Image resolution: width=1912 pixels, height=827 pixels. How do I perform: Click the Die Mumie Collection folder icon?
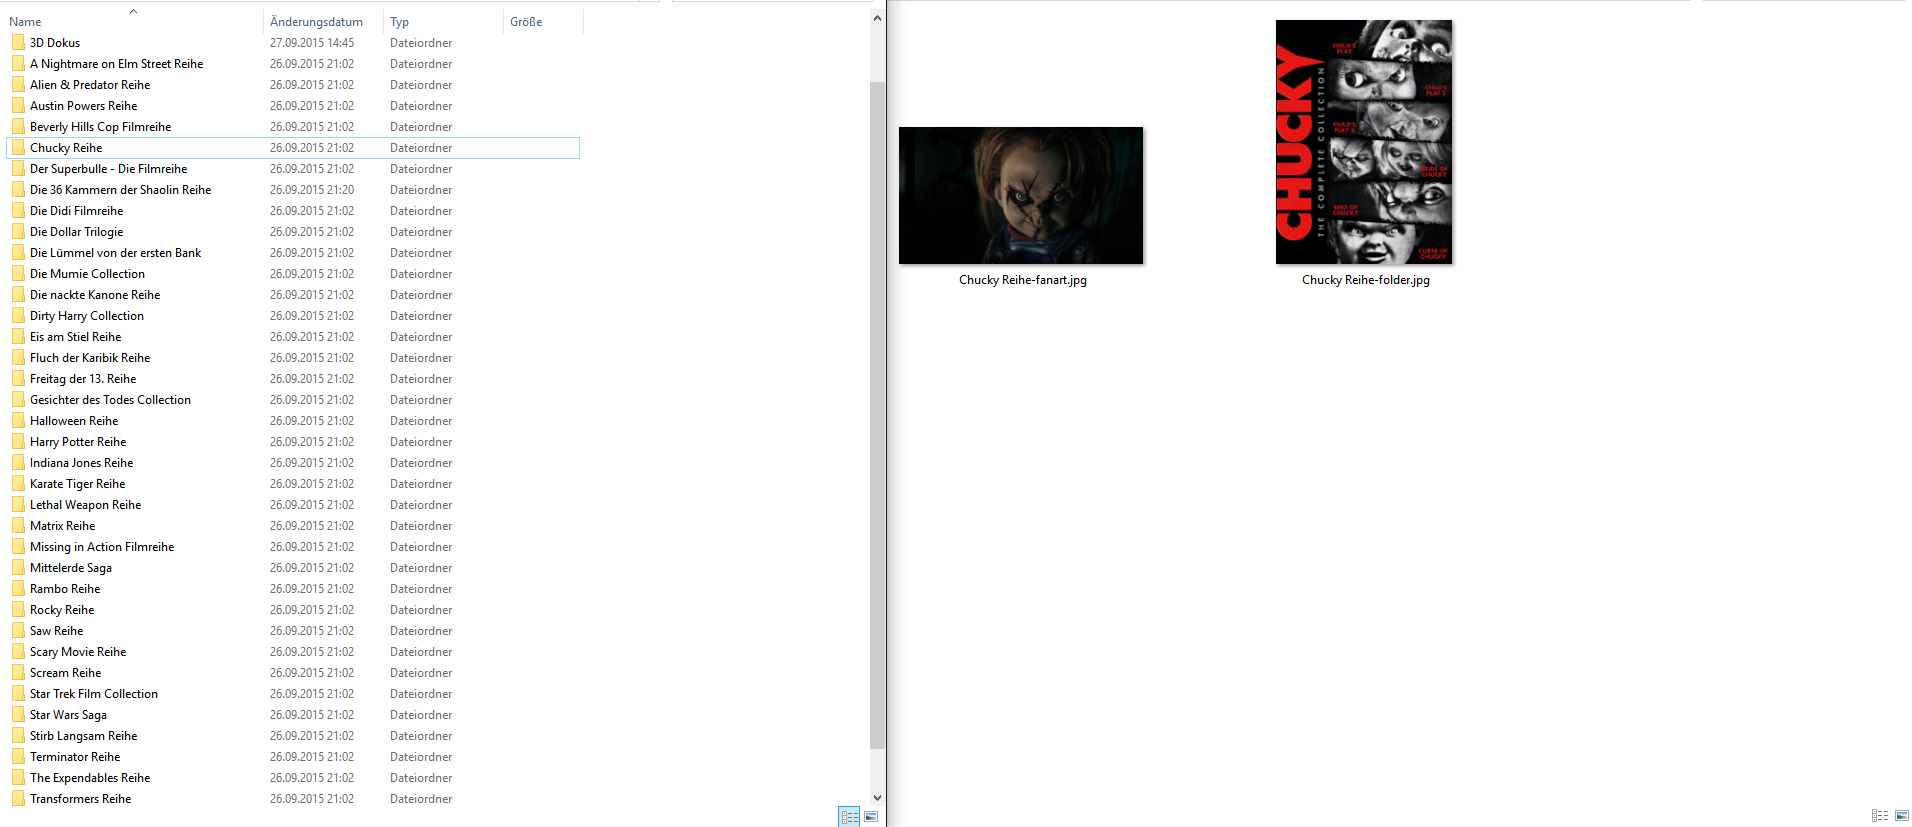click(18, 274)
